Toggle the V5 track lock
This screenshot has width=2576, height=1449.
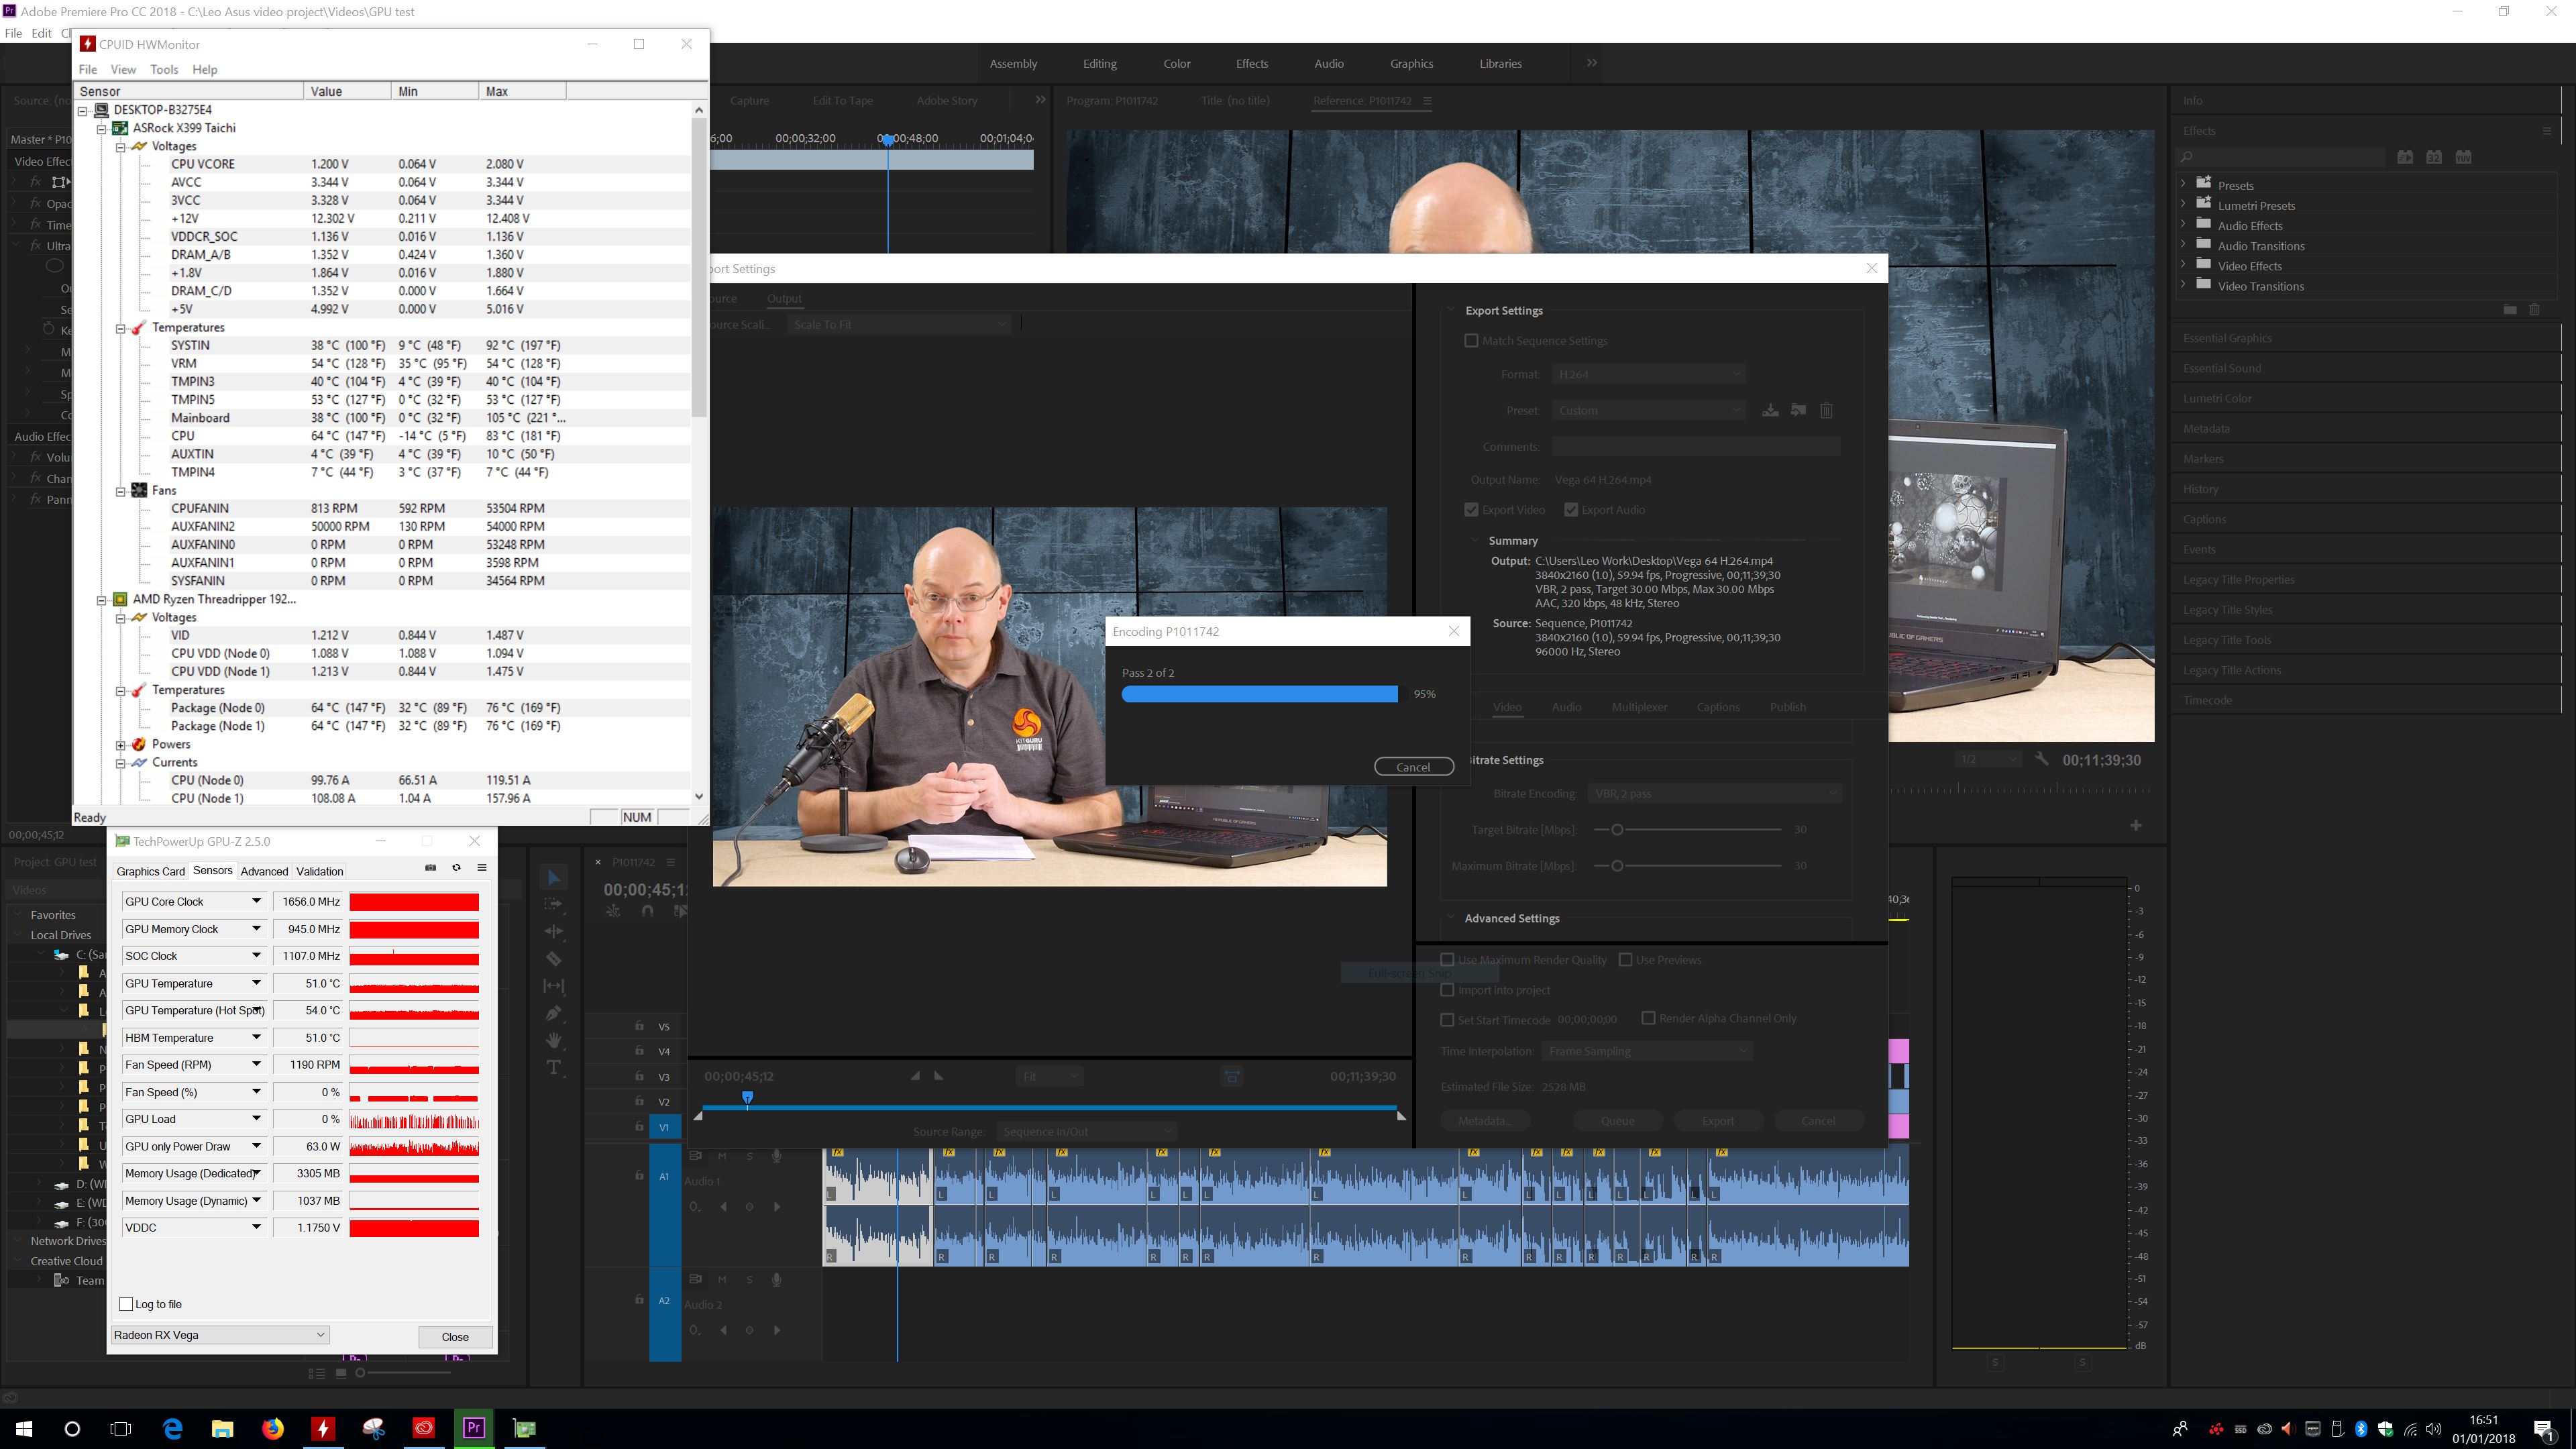click(639, 1026)
